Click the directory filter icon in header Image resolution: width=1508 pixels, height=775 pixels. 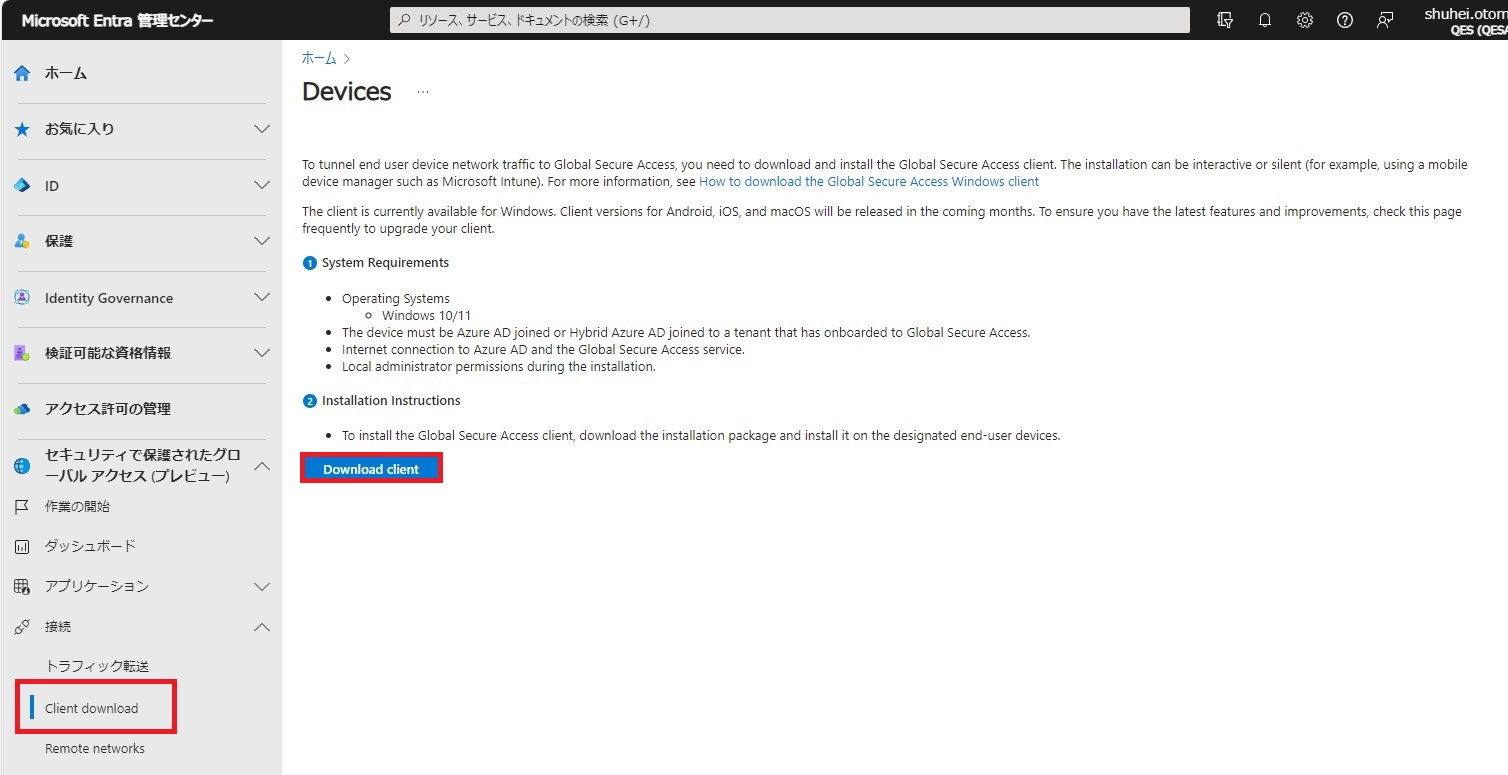[1225, 20]
